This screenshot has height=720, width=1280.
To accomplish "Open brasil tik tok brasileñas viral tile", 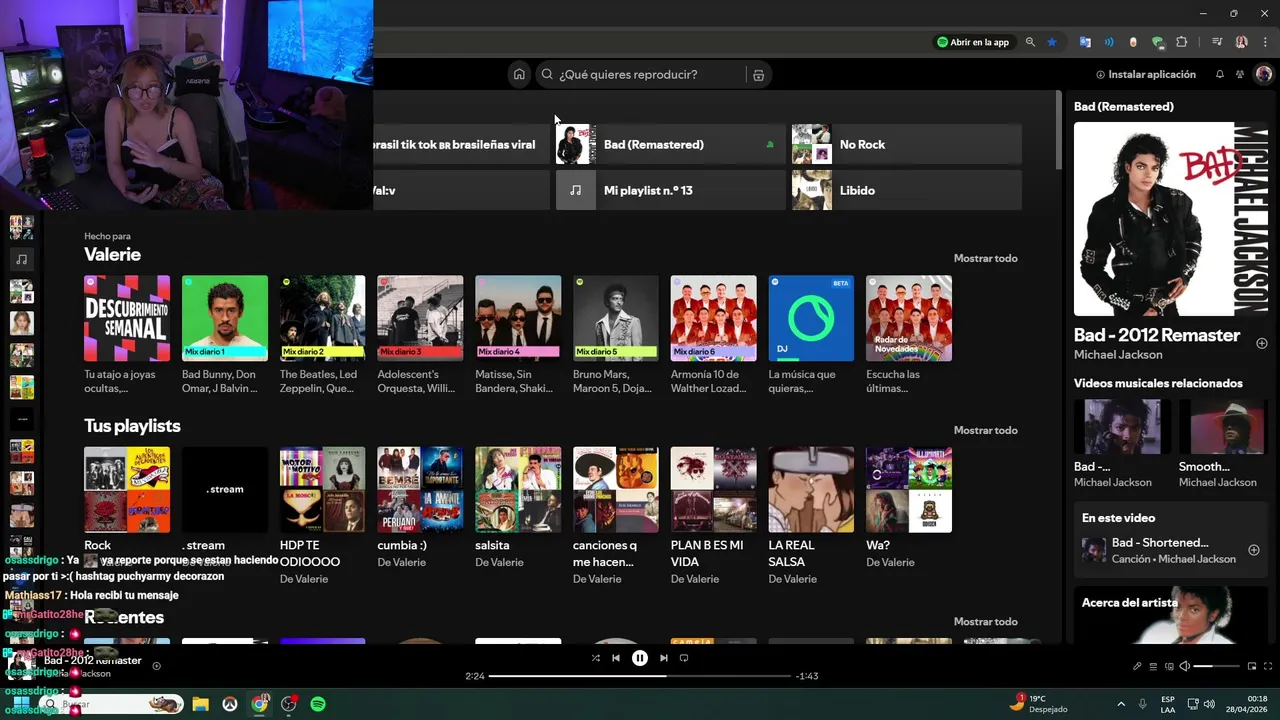I will coord(461,144).
